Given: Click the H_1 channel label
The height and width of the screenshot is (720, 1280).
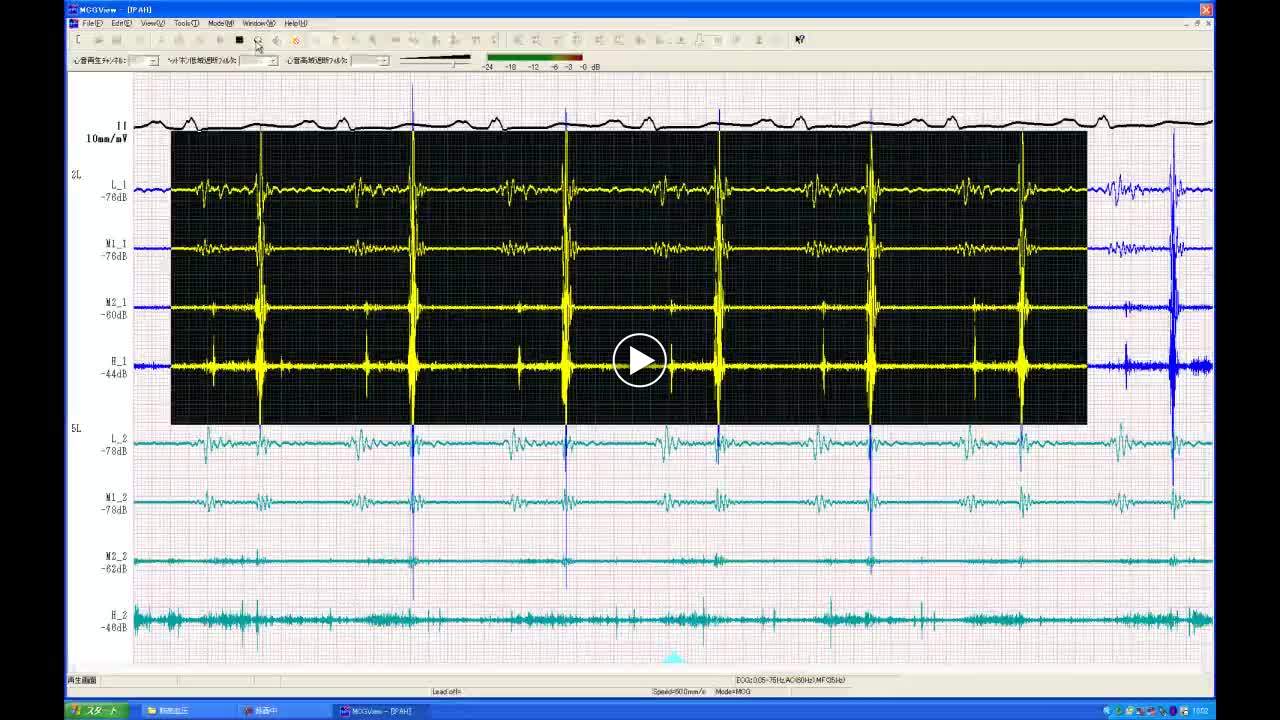Looking at the screenshot, I should pyautogui.click(x=118, y=361).
